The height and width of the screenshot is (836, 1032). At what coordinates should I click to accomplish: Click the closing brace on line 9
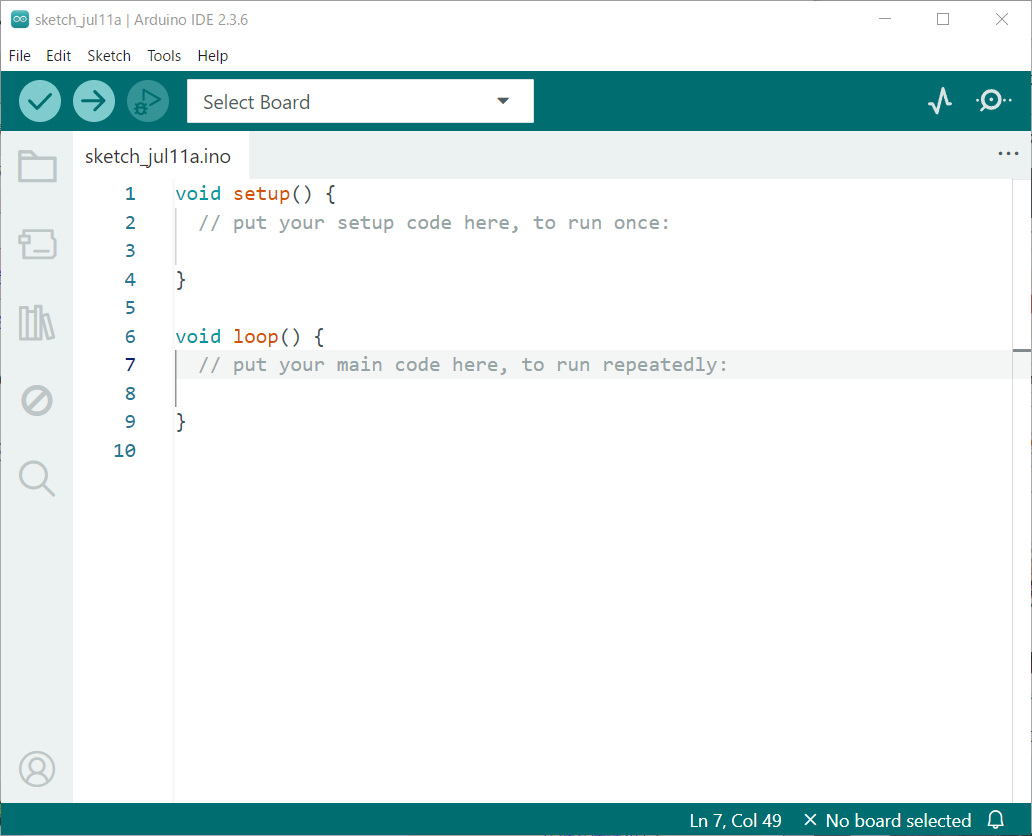point(181,422)
